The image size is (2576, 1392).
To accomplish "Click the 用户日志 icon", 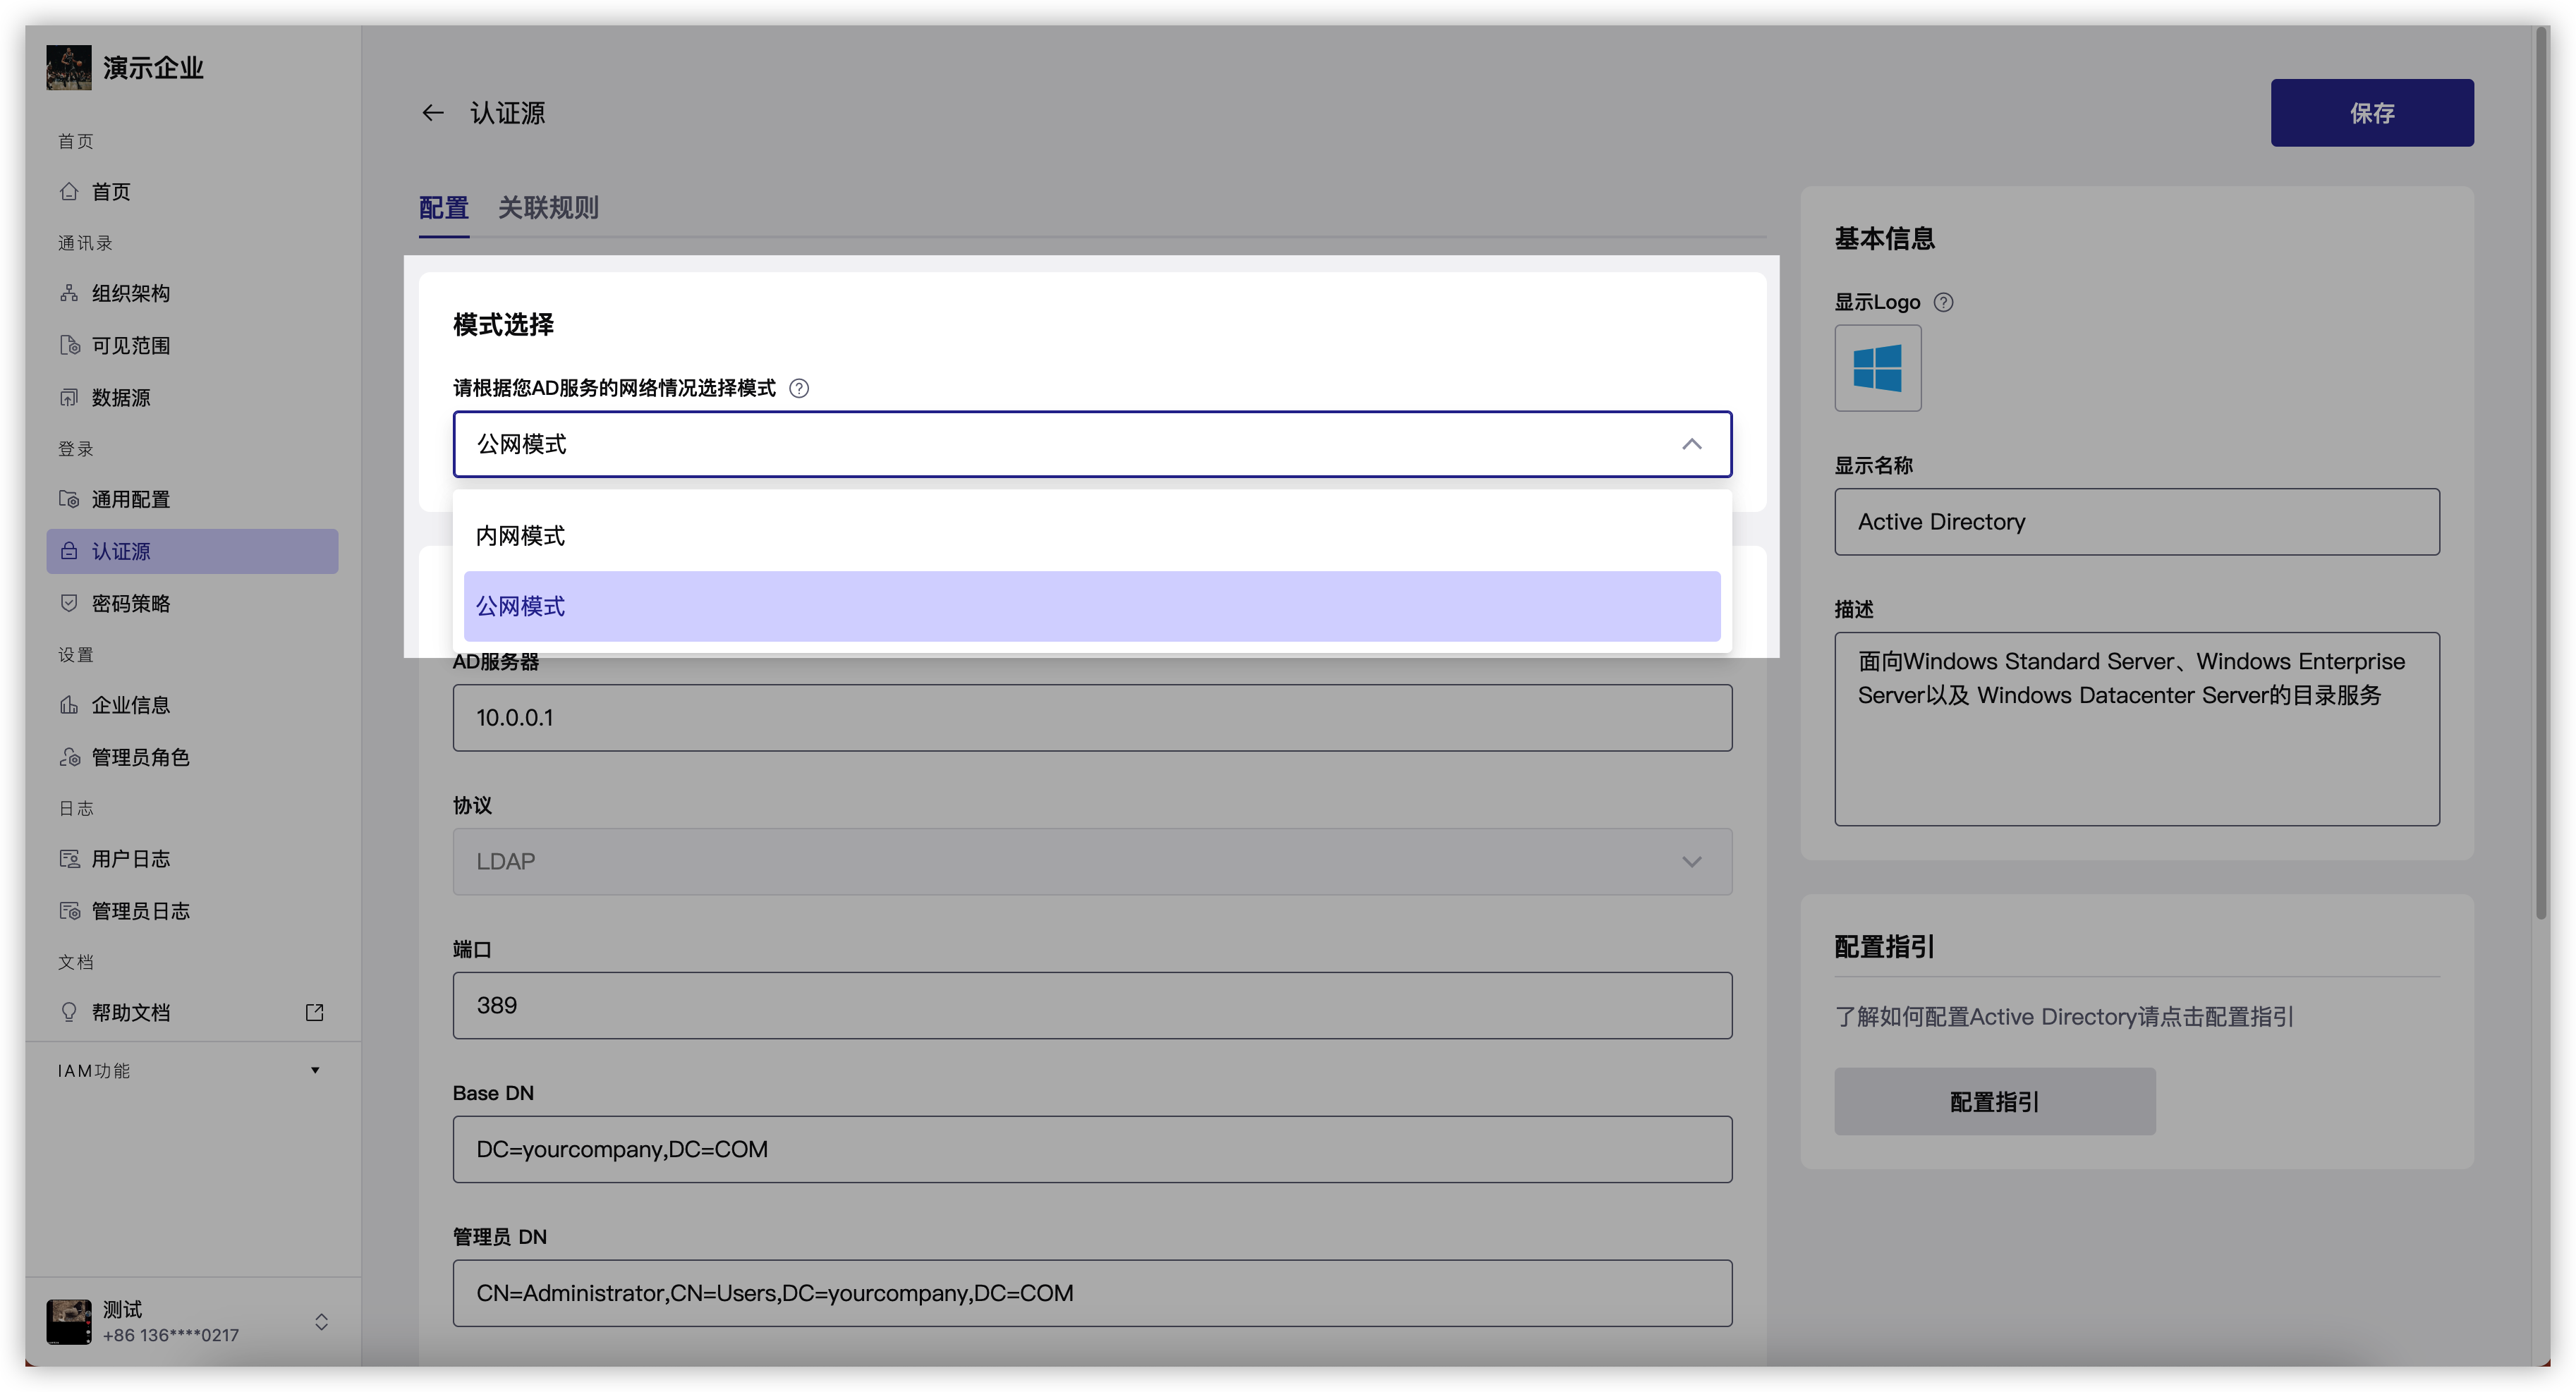I will (x=69, y=859).
